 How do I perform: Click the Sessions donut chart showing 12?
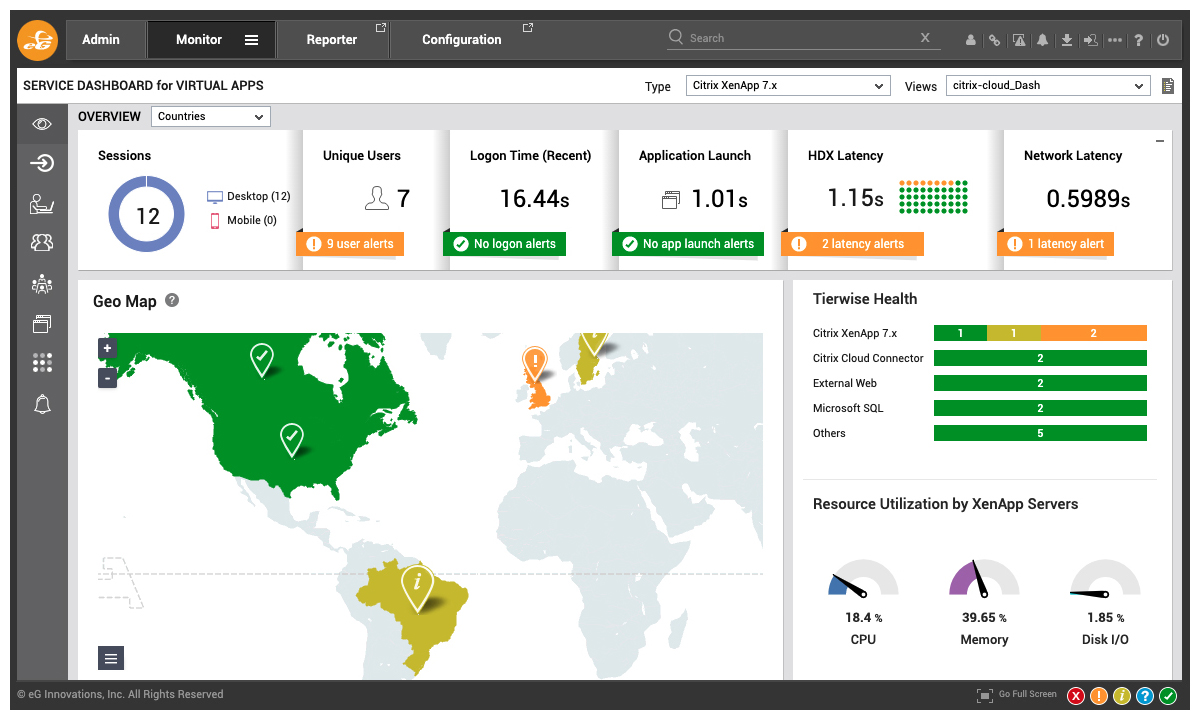(148, 216)
